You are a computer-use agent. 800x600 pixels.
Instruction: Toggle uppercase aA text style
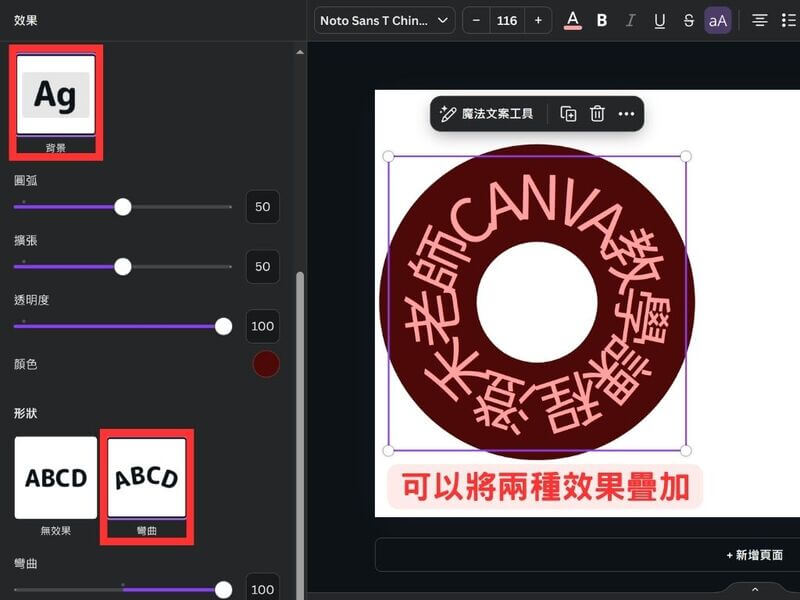(x=718, y=20)
